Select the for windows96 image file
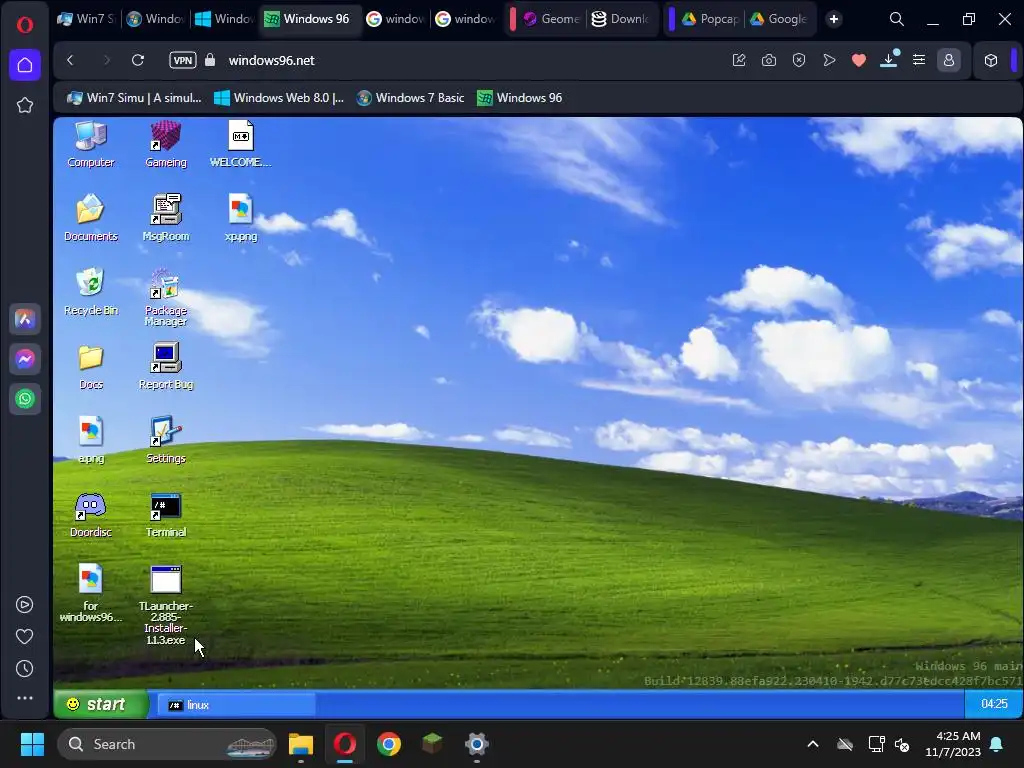1024x768 pixels. [91, 593]
